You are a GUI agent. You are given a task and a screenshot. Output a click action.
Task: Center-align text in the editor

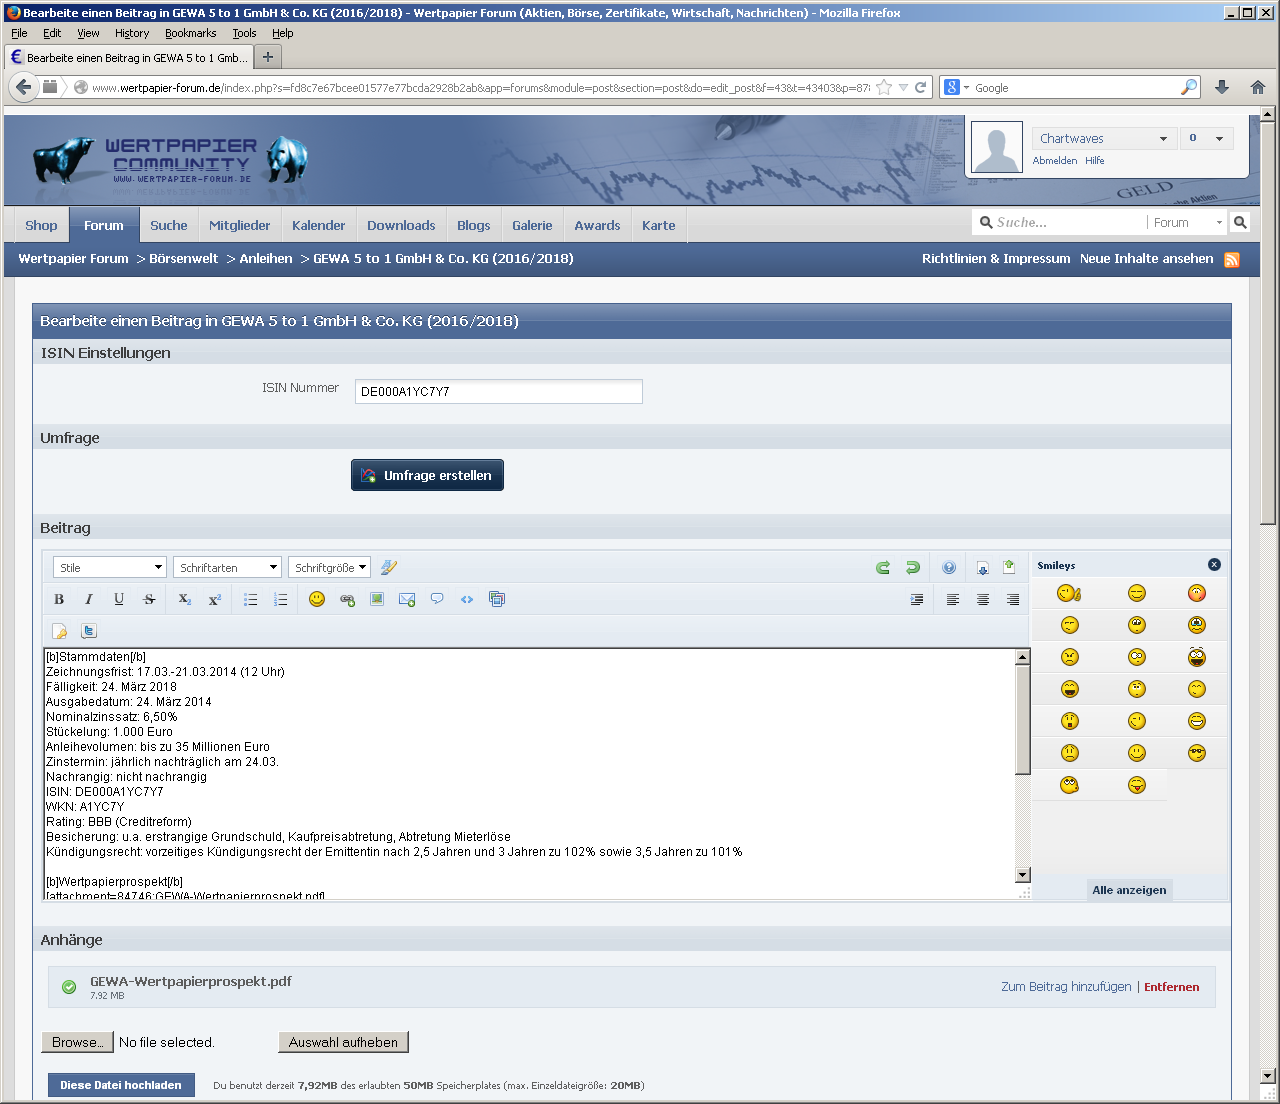tap(983, 599)
